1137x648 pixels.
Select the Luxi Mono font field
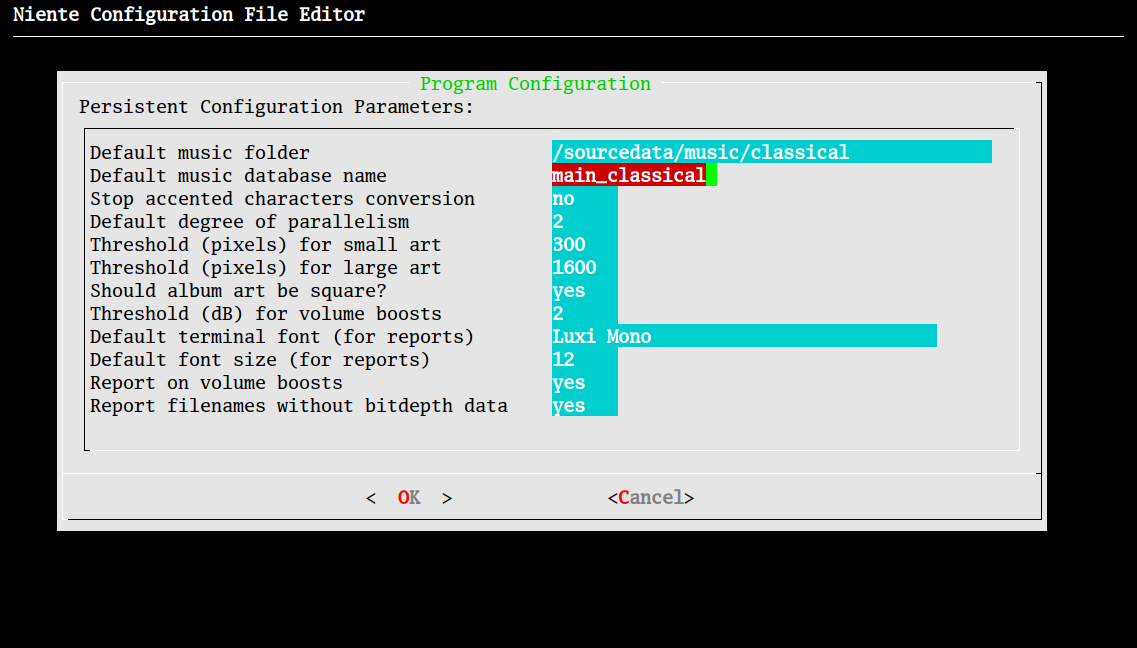click(743, 337)
